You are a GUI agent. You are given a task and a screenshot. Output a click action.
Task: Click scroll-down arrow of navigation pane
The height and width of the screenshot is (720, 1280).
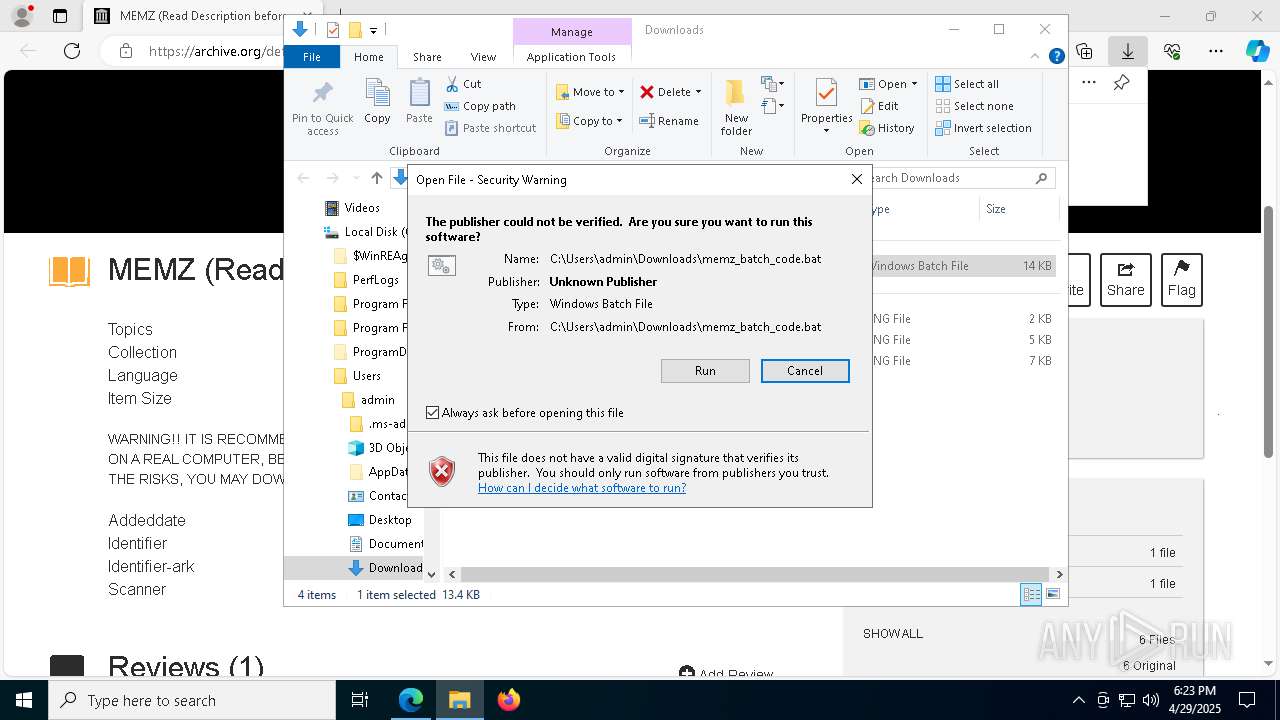coord(432,575)
